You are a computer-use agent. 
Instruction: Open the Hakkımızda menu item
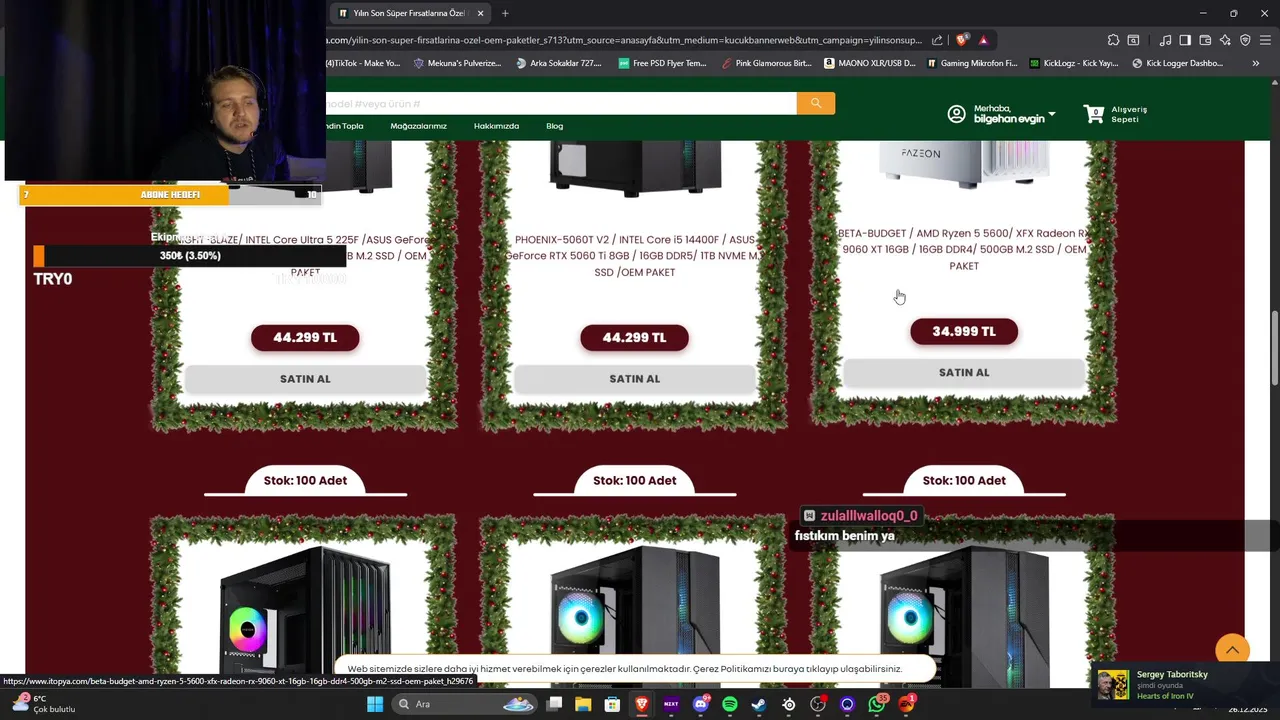coord(496,126)
